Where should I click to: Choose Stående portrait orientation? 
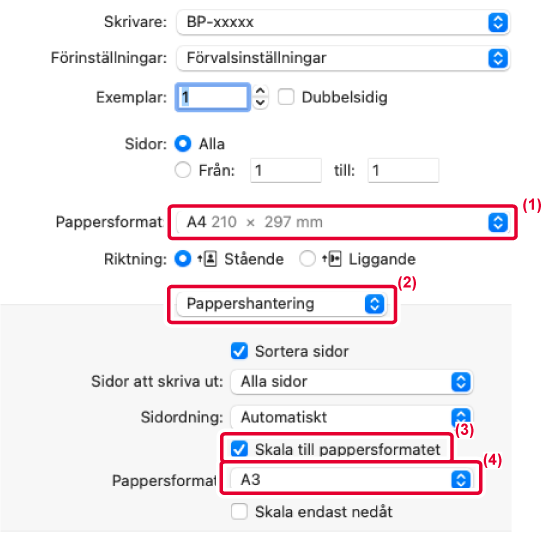click(x=183, y=259)
